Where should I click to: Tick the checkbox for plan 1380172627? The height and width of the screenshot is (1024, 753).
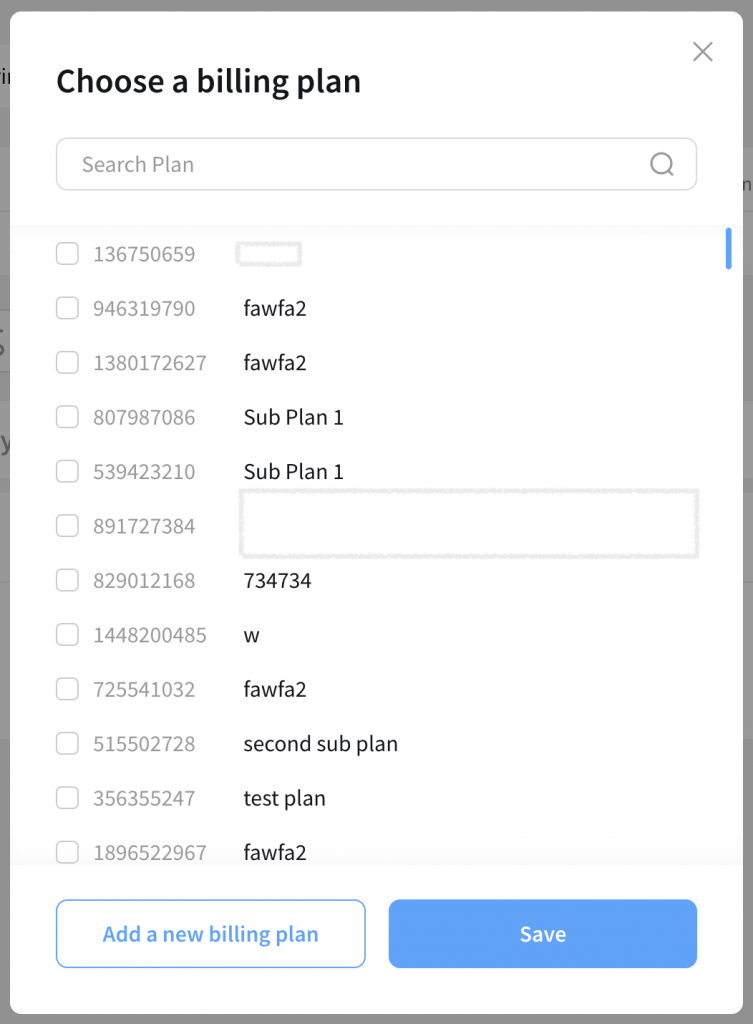point(67,362)
